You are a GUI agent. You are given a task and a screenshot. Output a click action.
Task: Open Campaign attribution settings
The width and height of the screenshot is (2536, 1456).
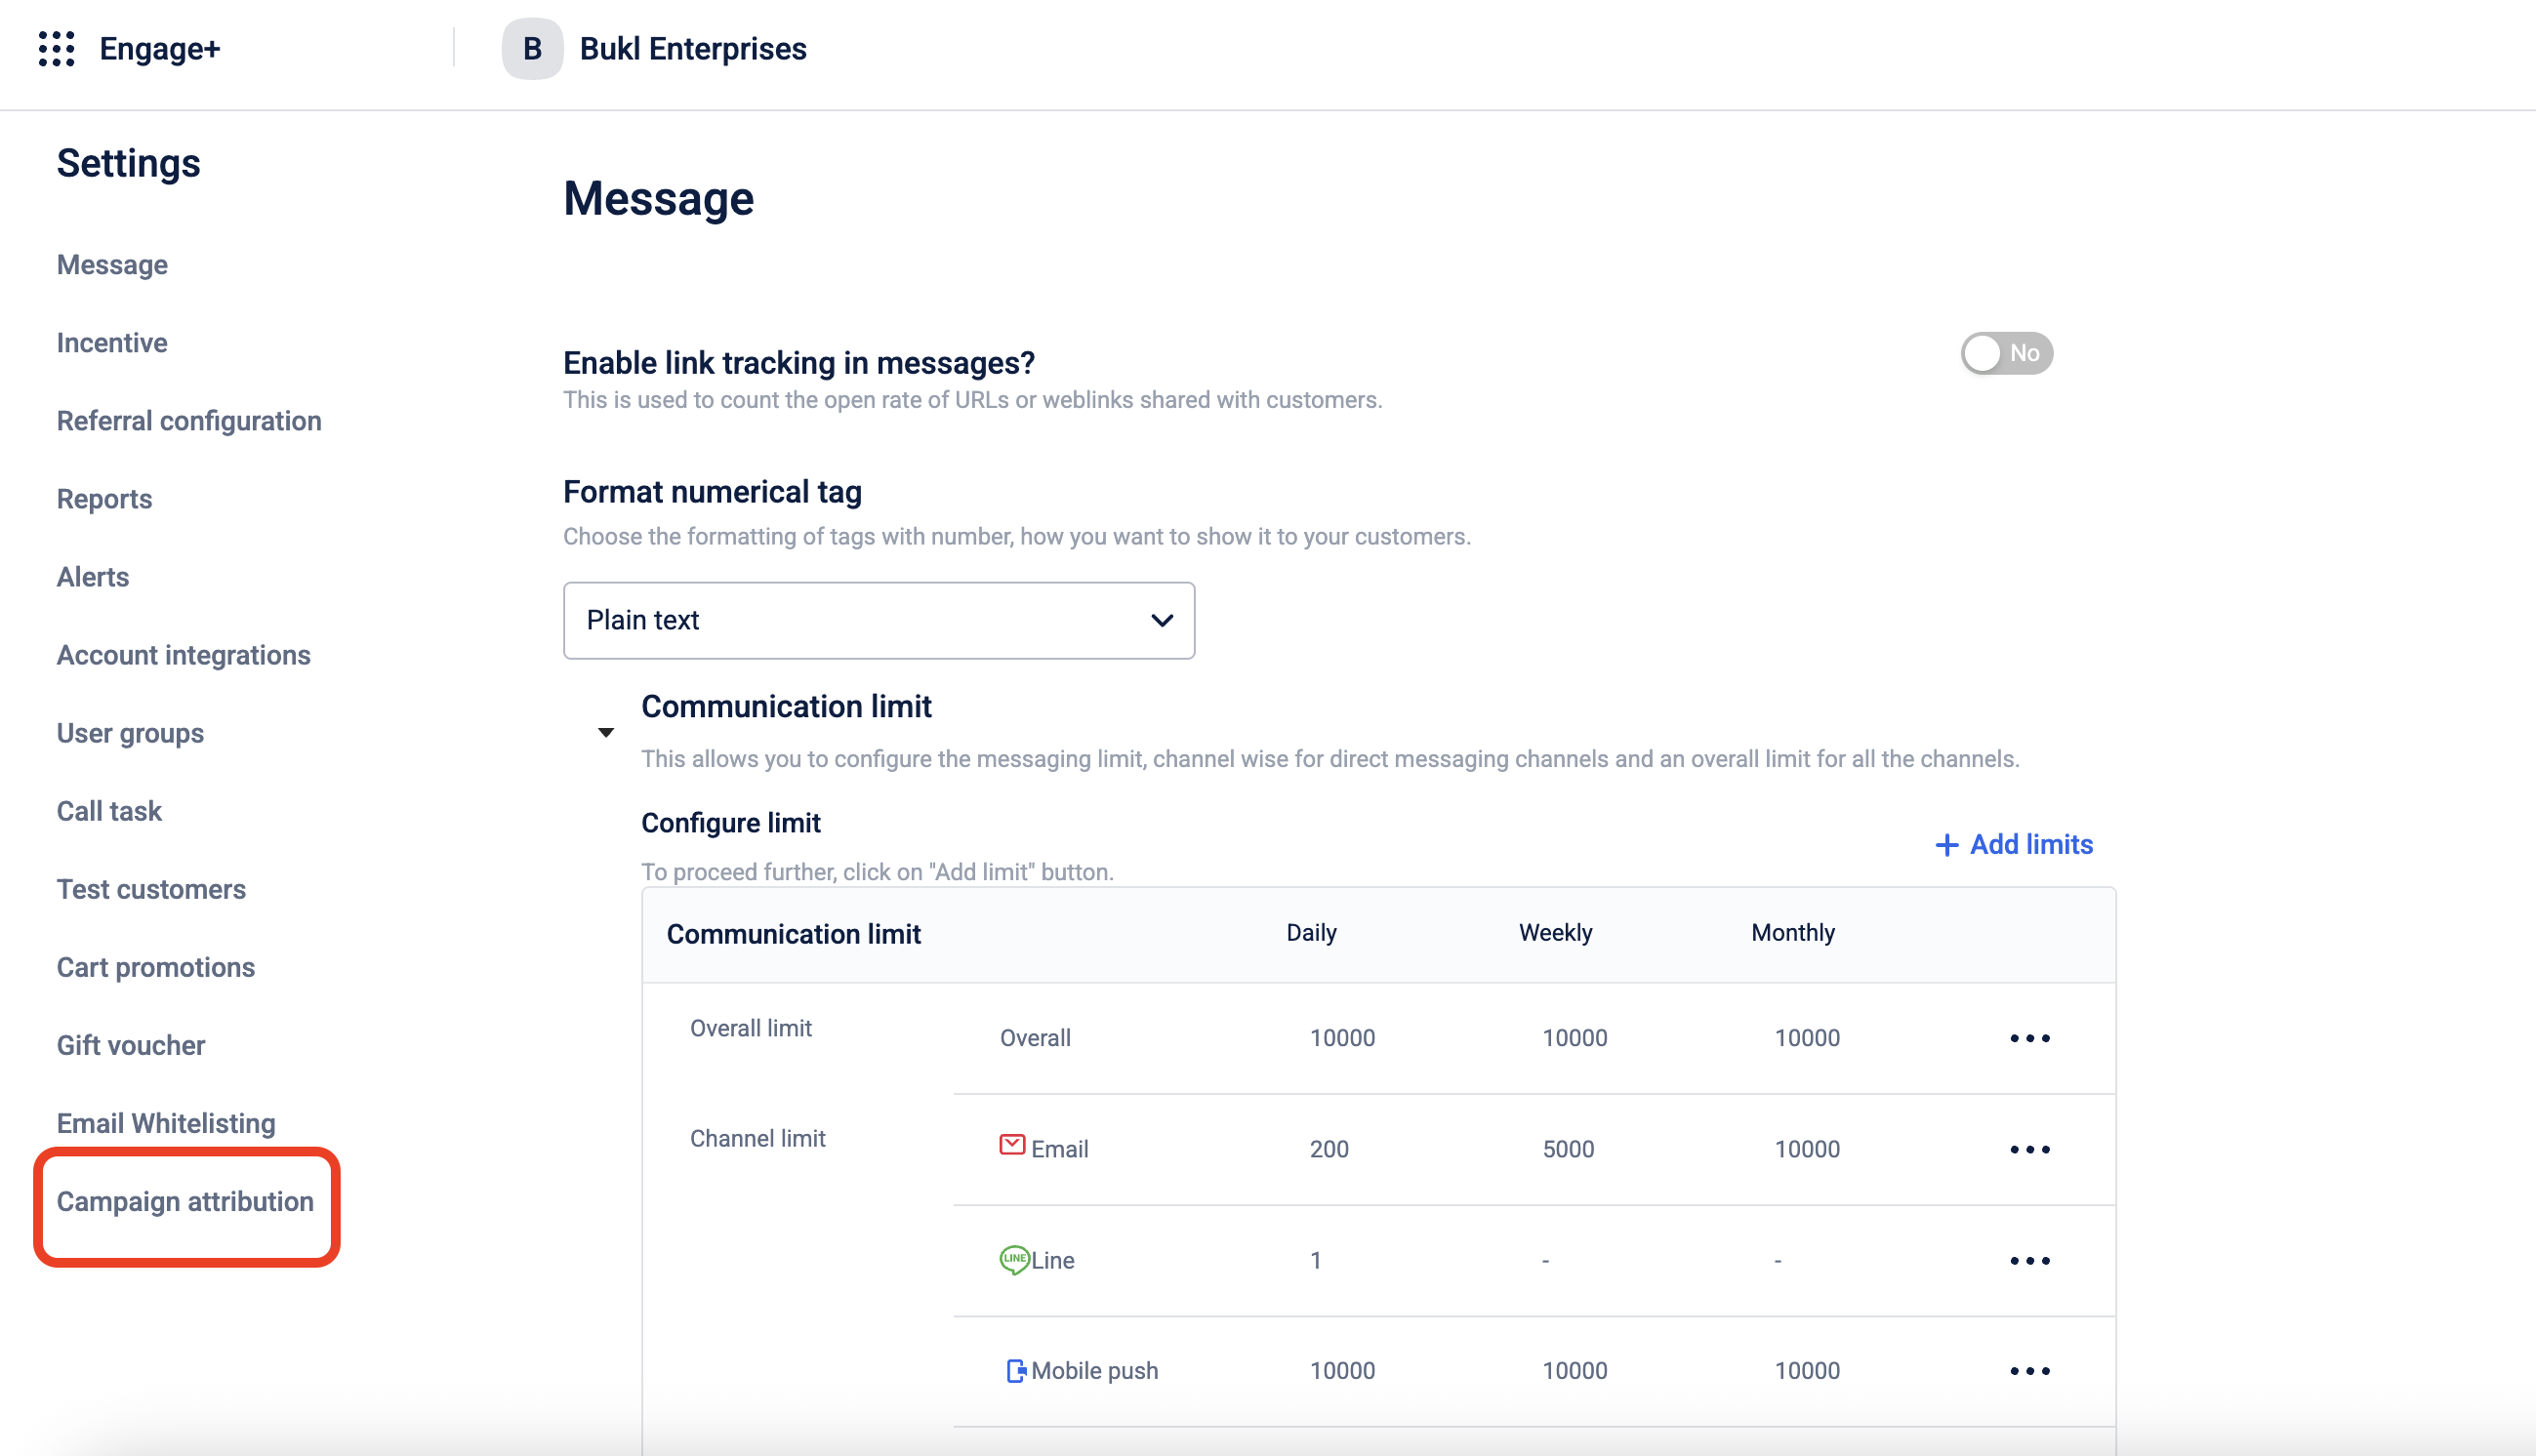[185, 1201]
